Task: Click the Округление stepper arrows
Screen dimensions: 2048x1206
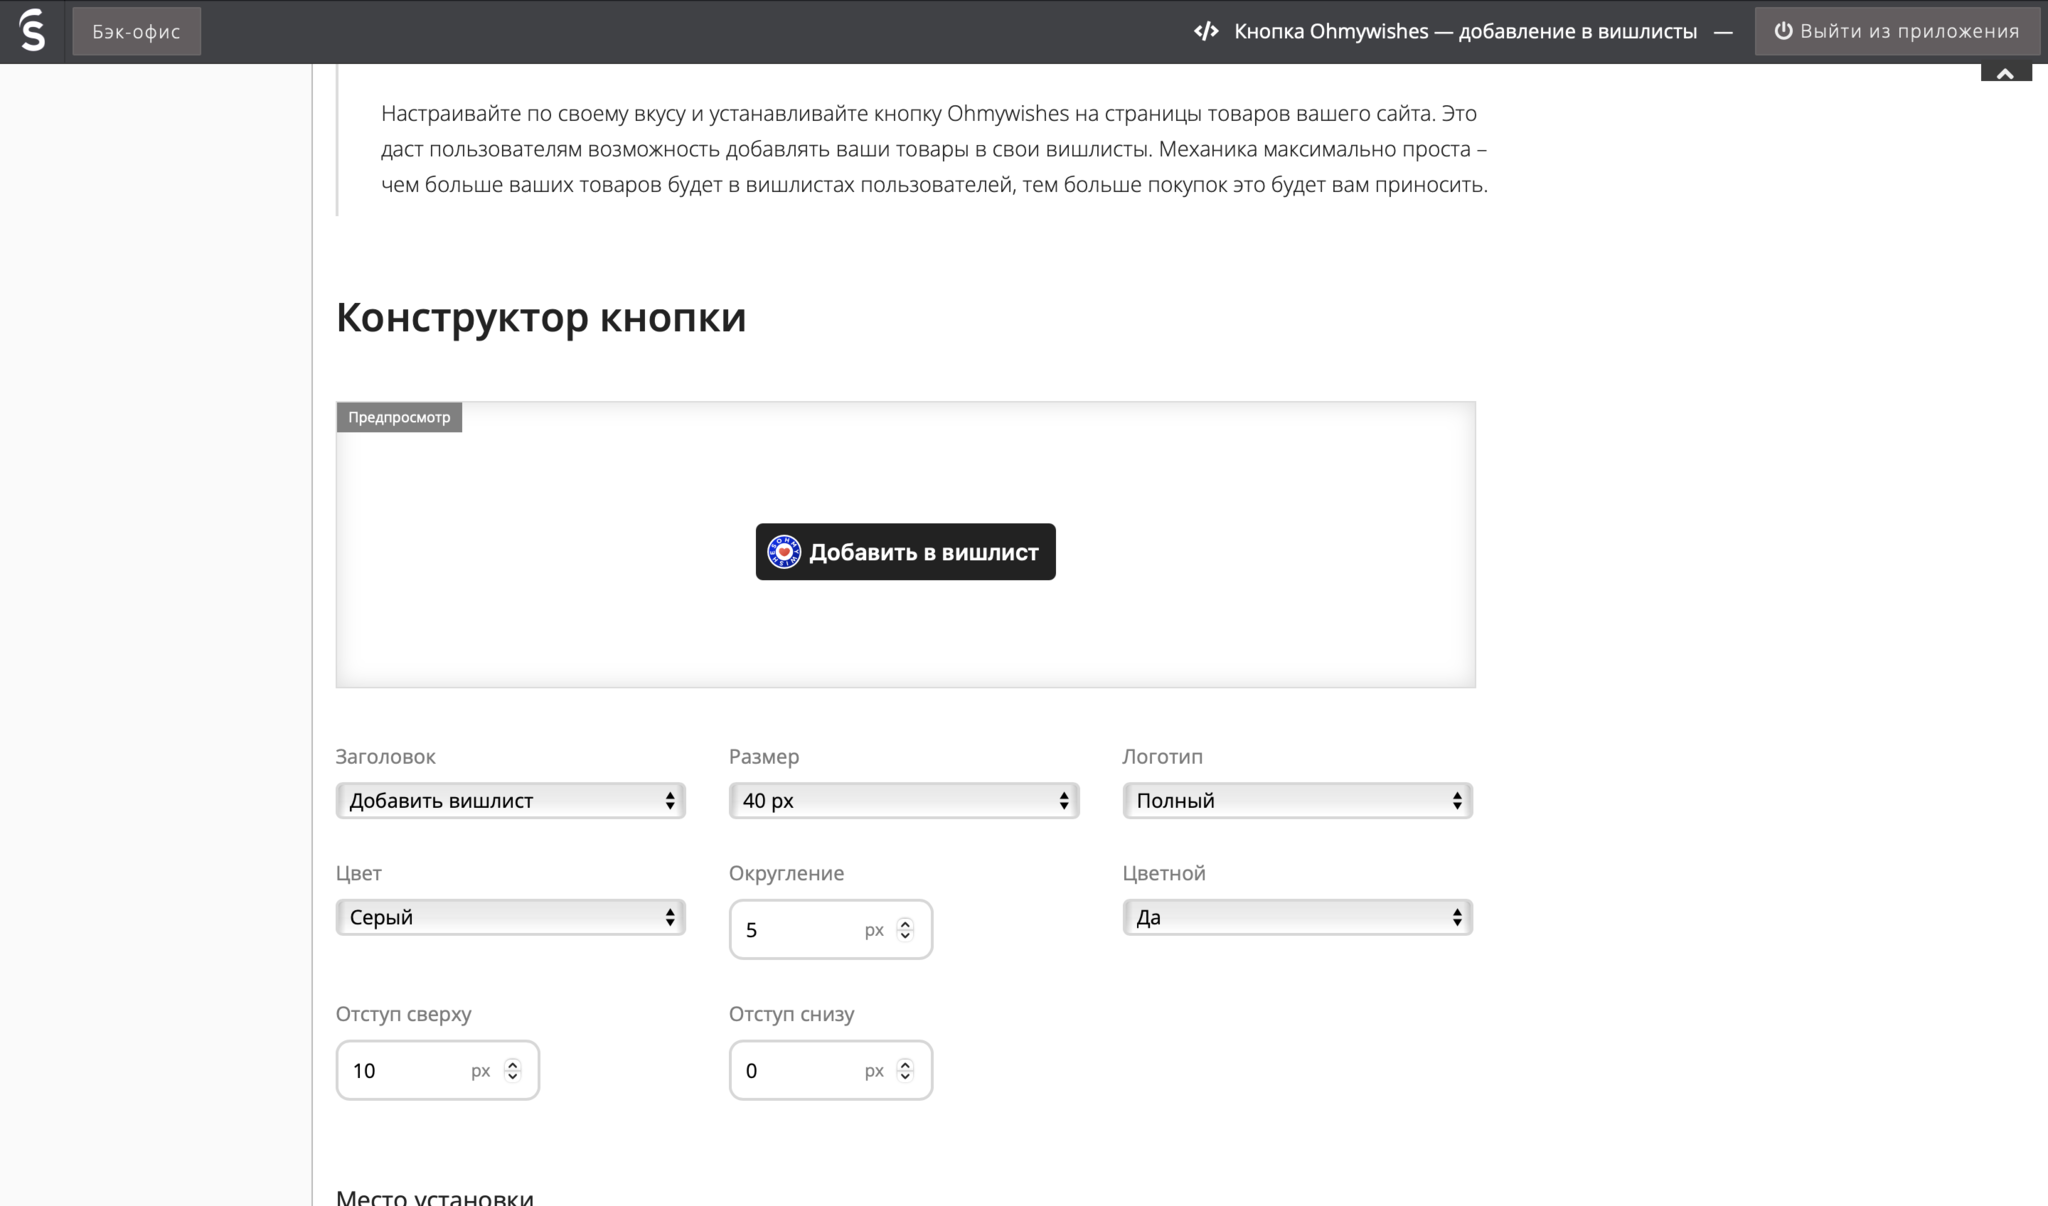Action: [x=905, y=930]
